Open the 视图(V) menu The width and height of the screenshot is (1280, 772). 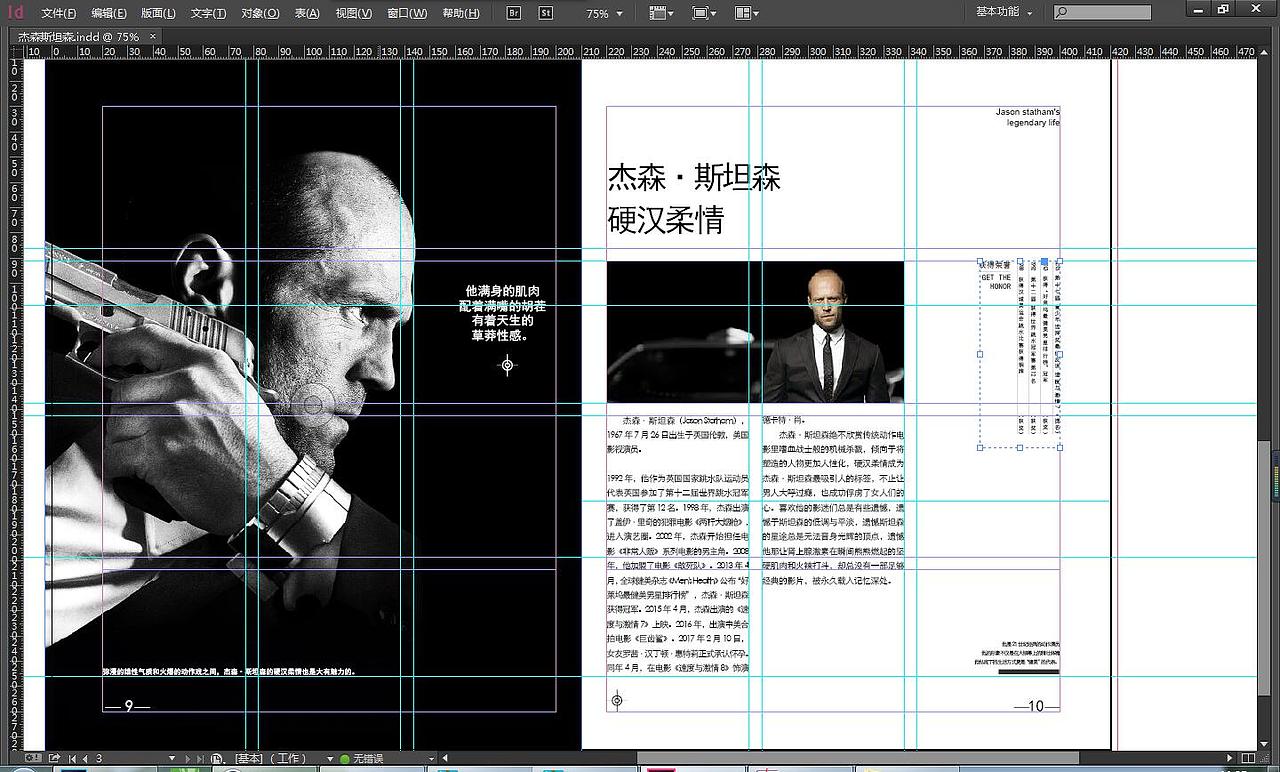[353, 13]
